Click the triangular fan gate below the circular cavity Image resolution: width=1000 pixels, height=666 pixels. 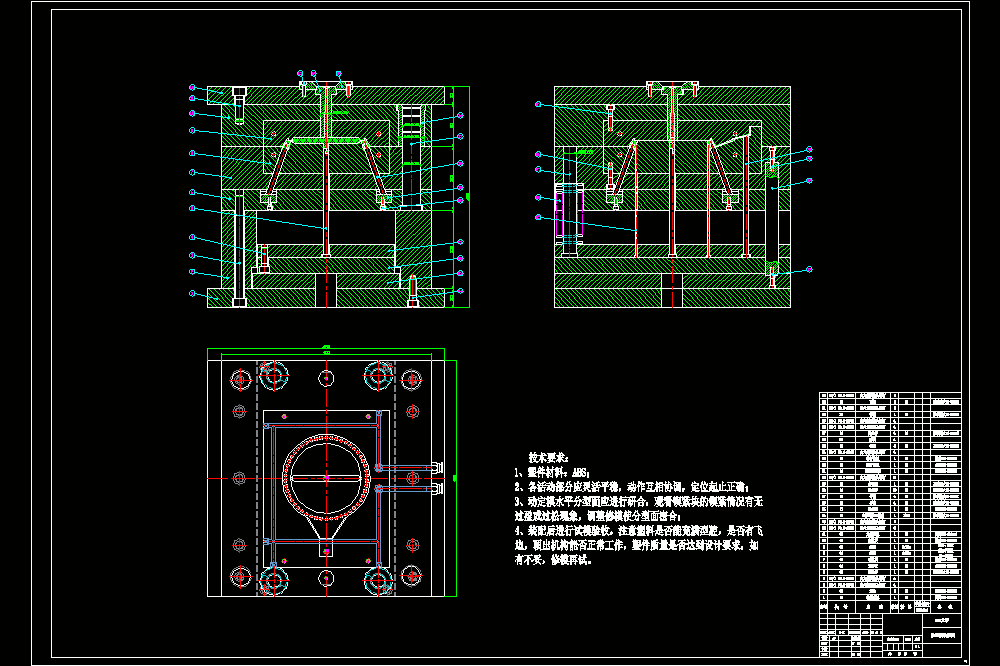pos(326,529)
